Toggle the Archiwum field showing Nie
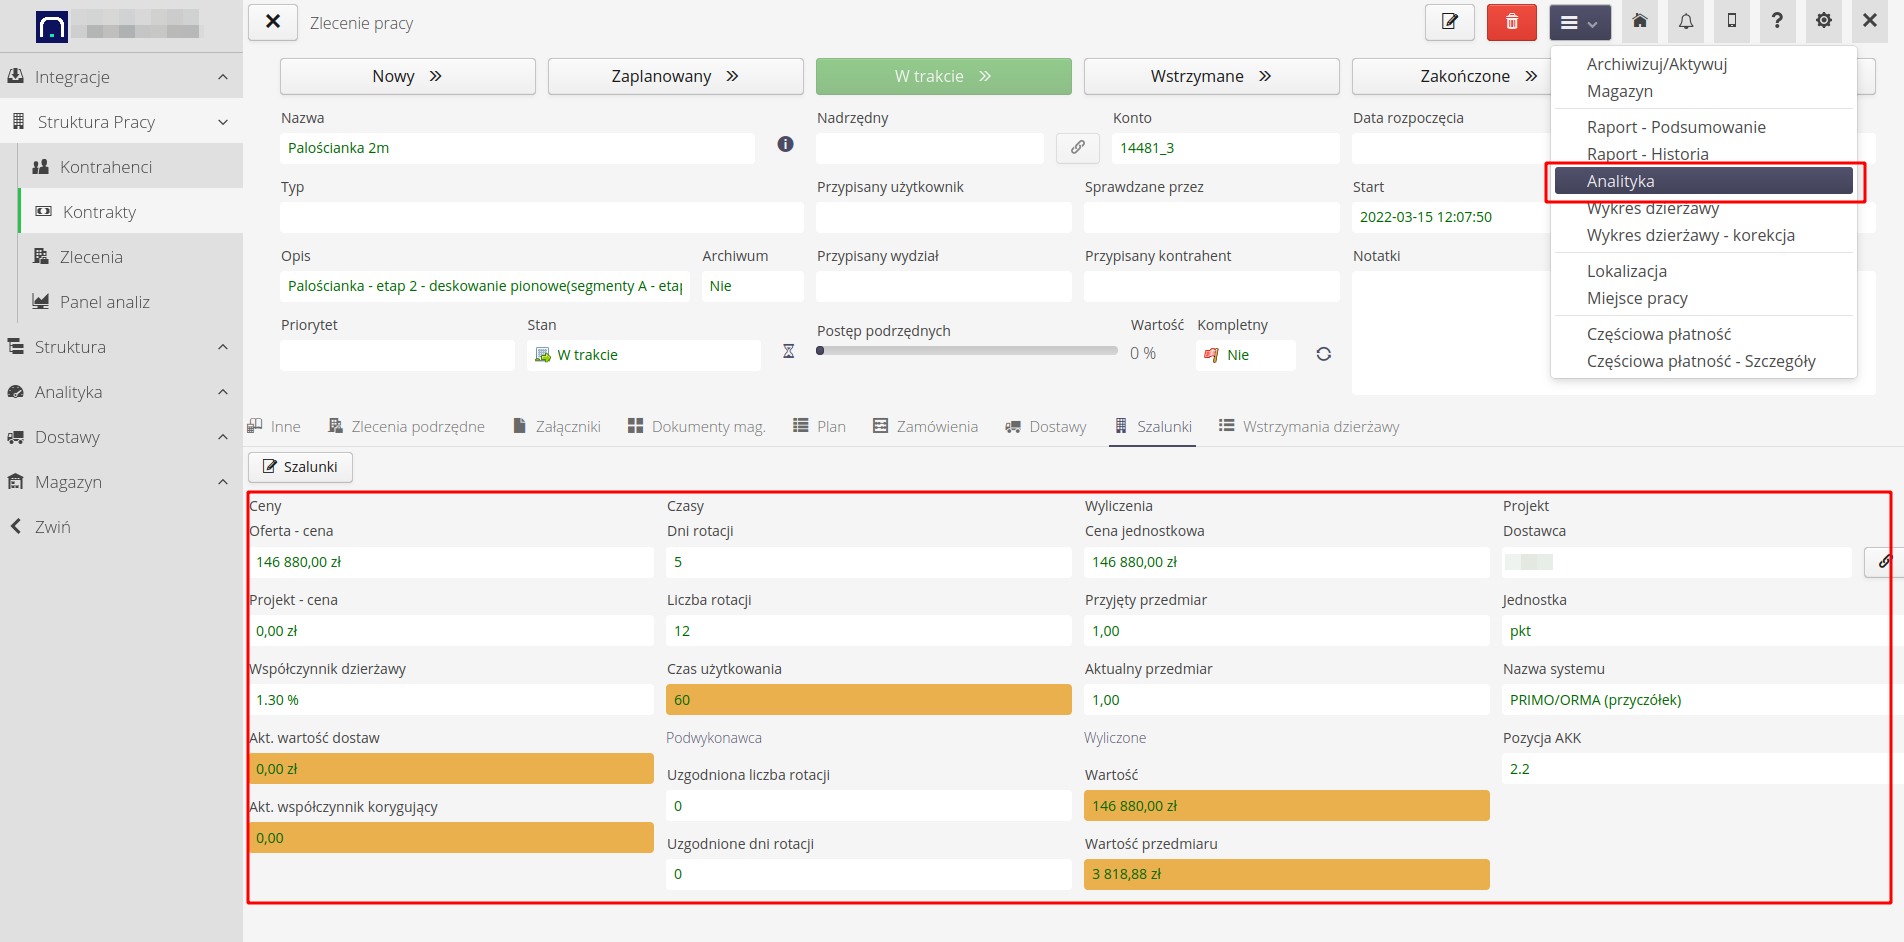Image resolution: width=1904 pixels, height=942 pixels. click(x=751, y=286)
